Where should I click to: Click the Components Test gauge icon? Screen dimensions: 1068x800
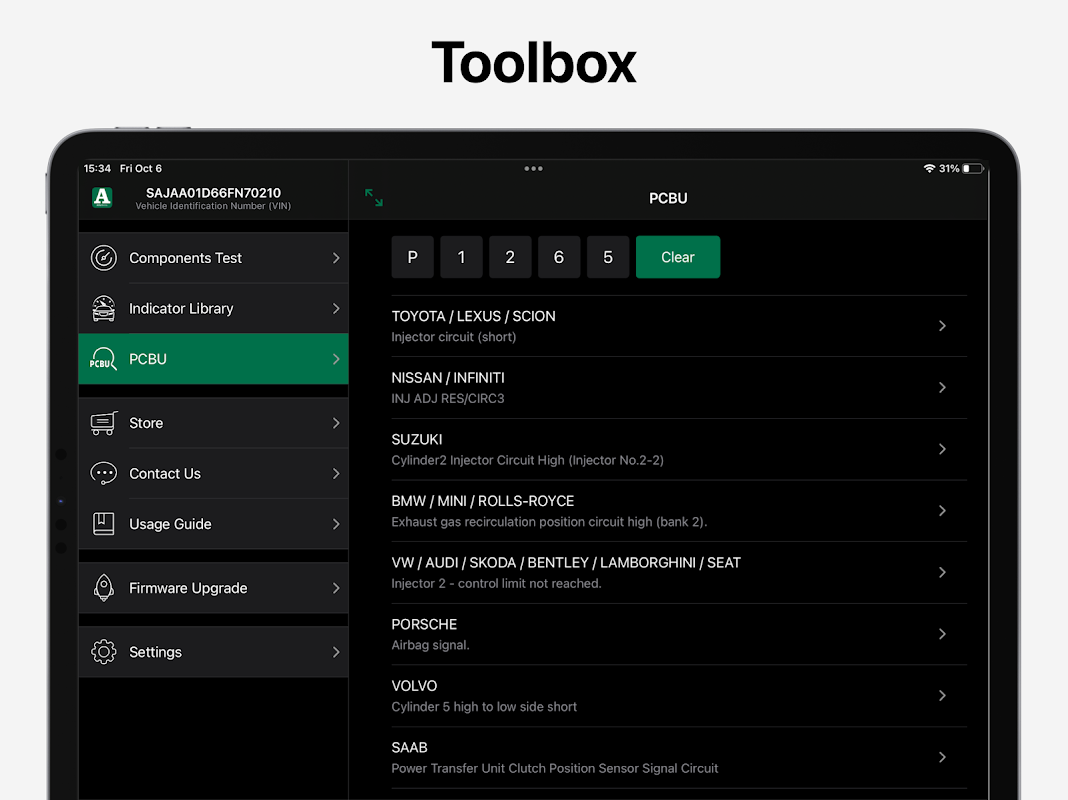pos(103,258)
